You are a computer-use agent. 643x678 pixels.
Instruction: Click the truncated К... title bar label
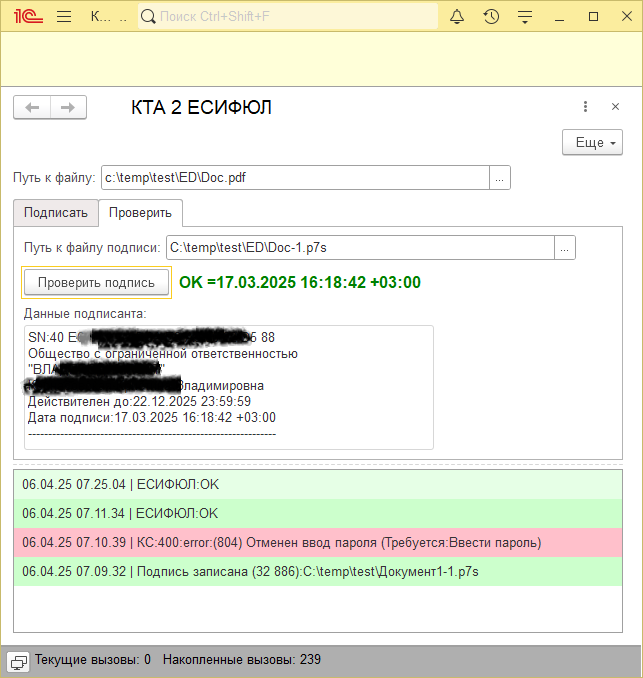(x=101, y=16)
